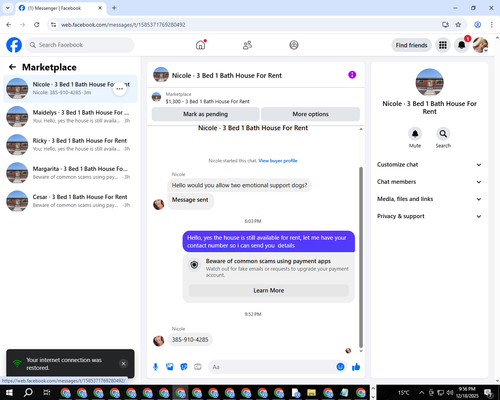Click the message '385-910-4285'
Viewport: 500px width, 400px height.
click(190, 340)
